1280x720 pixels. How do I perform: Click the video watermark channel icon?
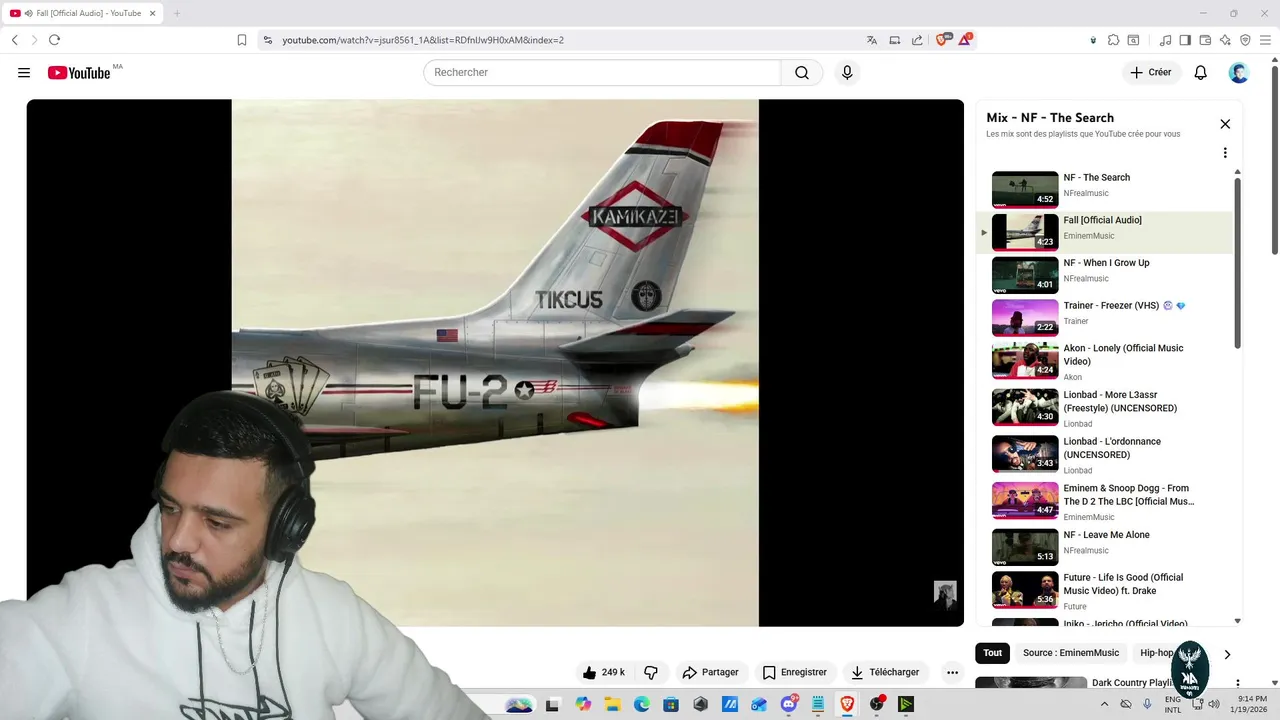coord(945,594)
